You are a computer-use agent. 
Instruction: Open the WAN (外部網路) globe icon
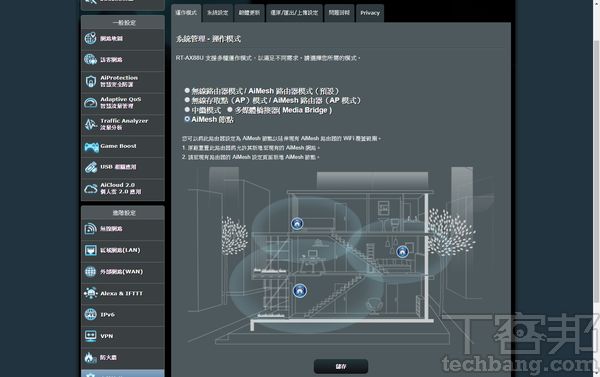click(x=91, y=272)
